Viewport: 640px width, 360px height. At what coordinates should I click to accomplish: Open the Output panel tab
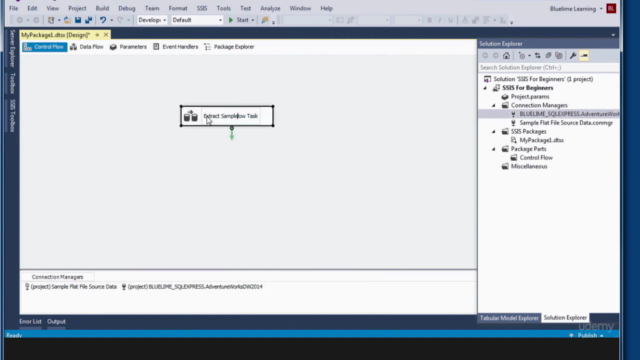click(56, 322)
